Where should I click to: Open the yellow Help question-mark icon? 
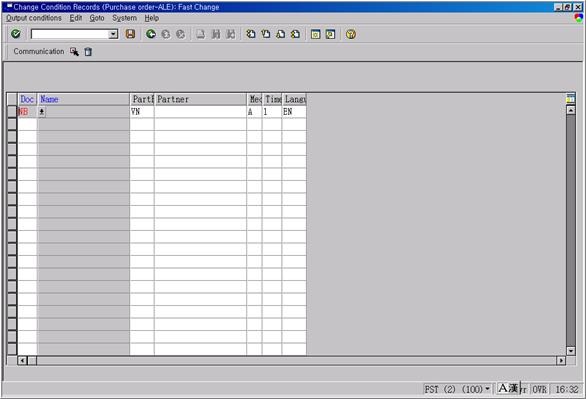point(351,34)
